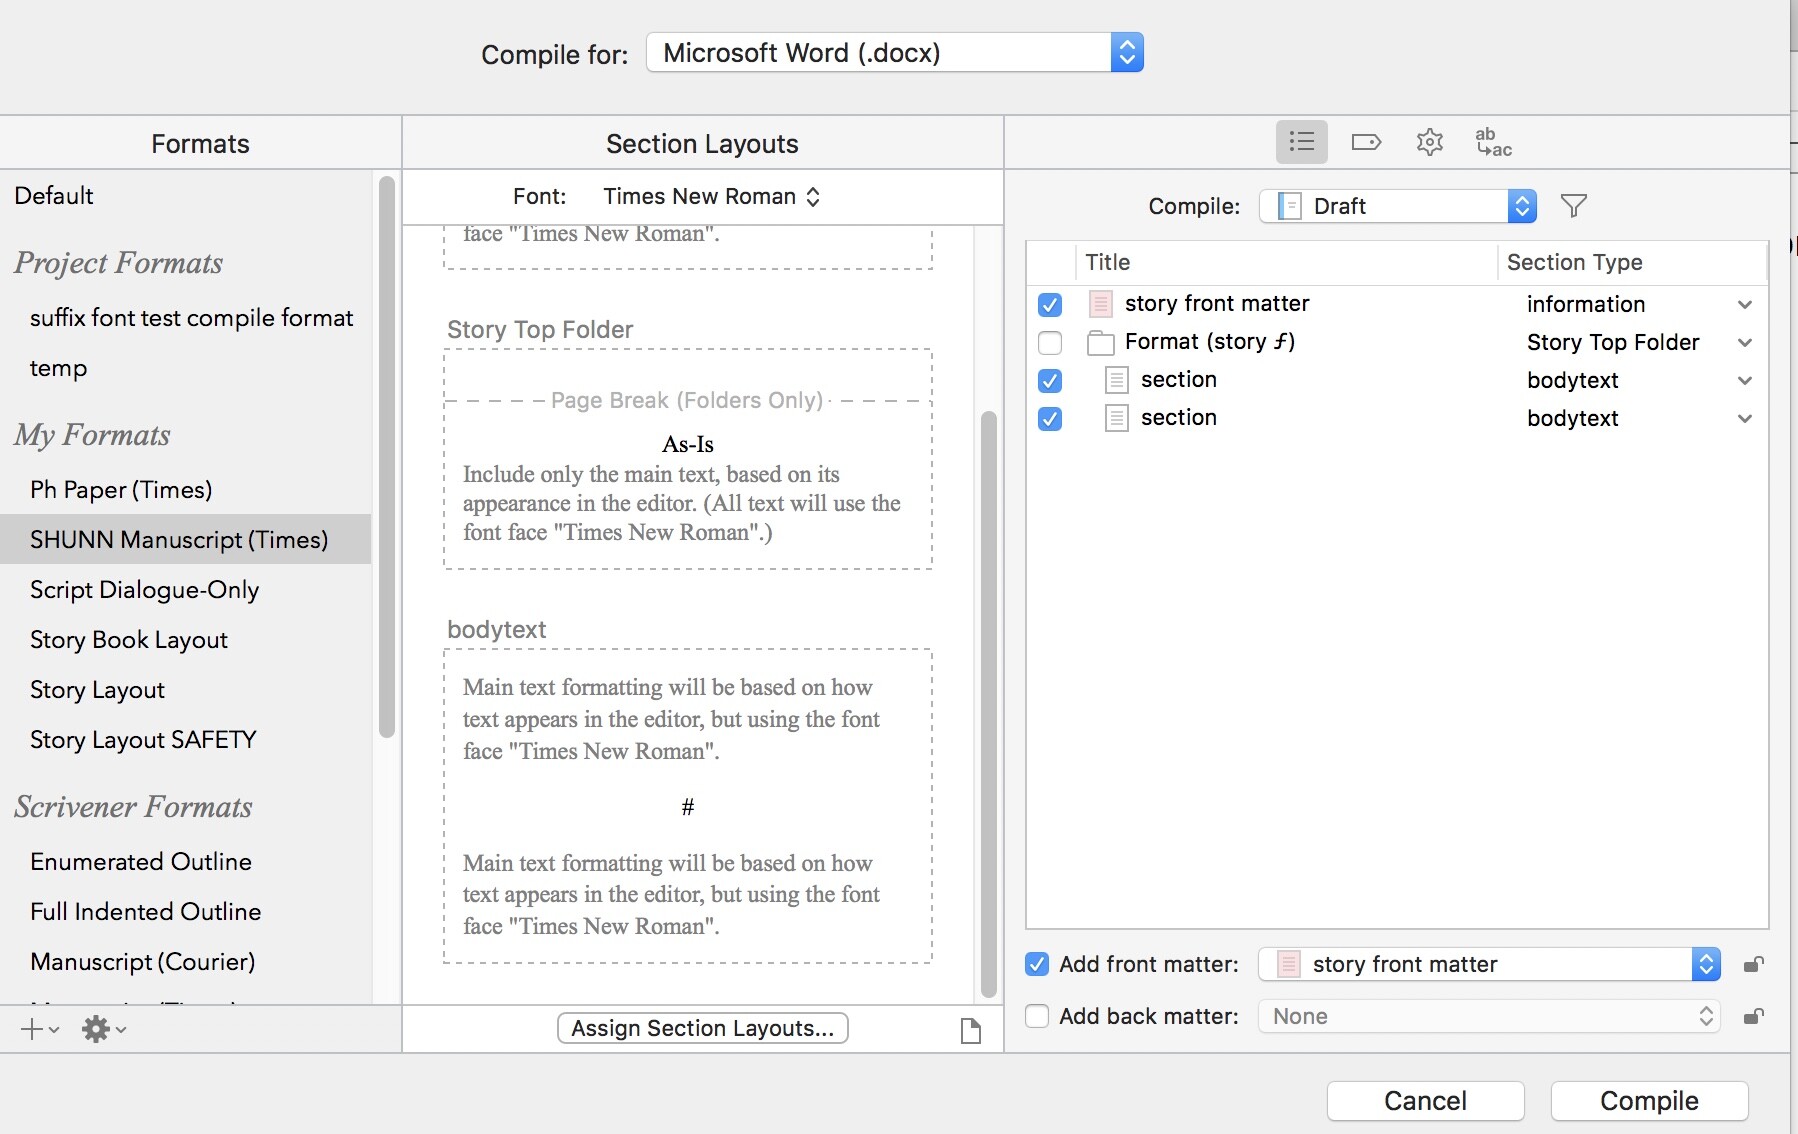Click the Compile button
Image resolution: width=1798 pixels, height=1134 pixels.
1649,1101
